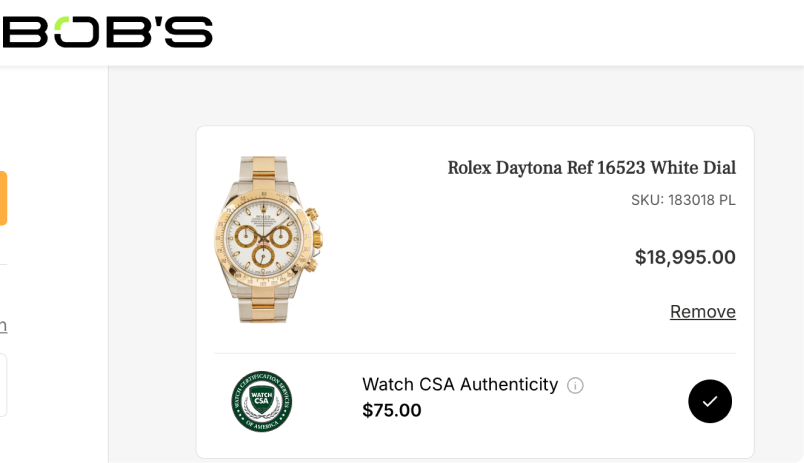Click the white dial of the watch photo
The image size is (804, 463).
[262, 220]
